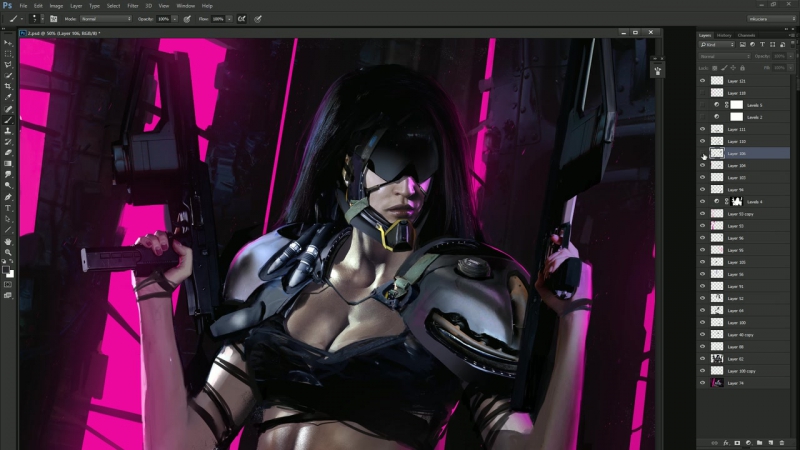This screenshot has height=450, width=800.
Task: Toggle the Brush panel icon in options bar
Action: [54, 19]
